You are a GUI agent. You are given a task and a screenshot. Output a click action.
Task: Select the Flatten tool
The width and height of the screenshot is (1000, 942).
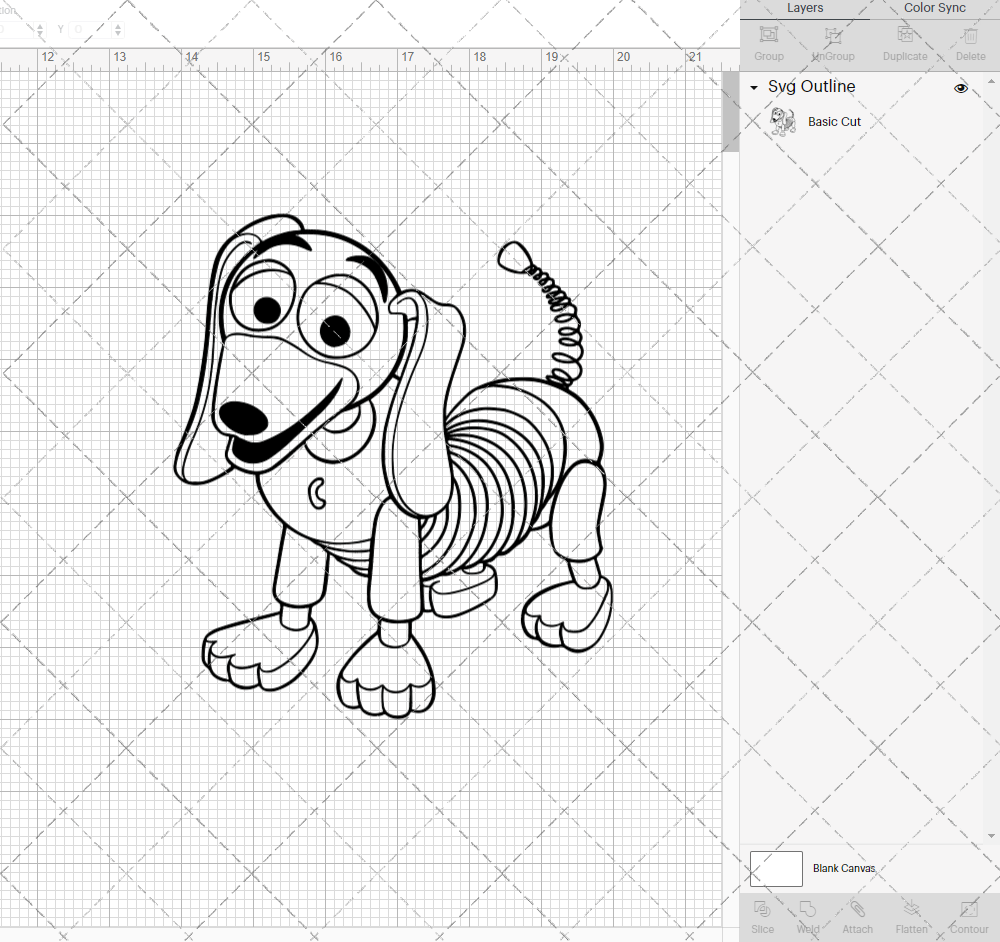(x=911, y=915)
